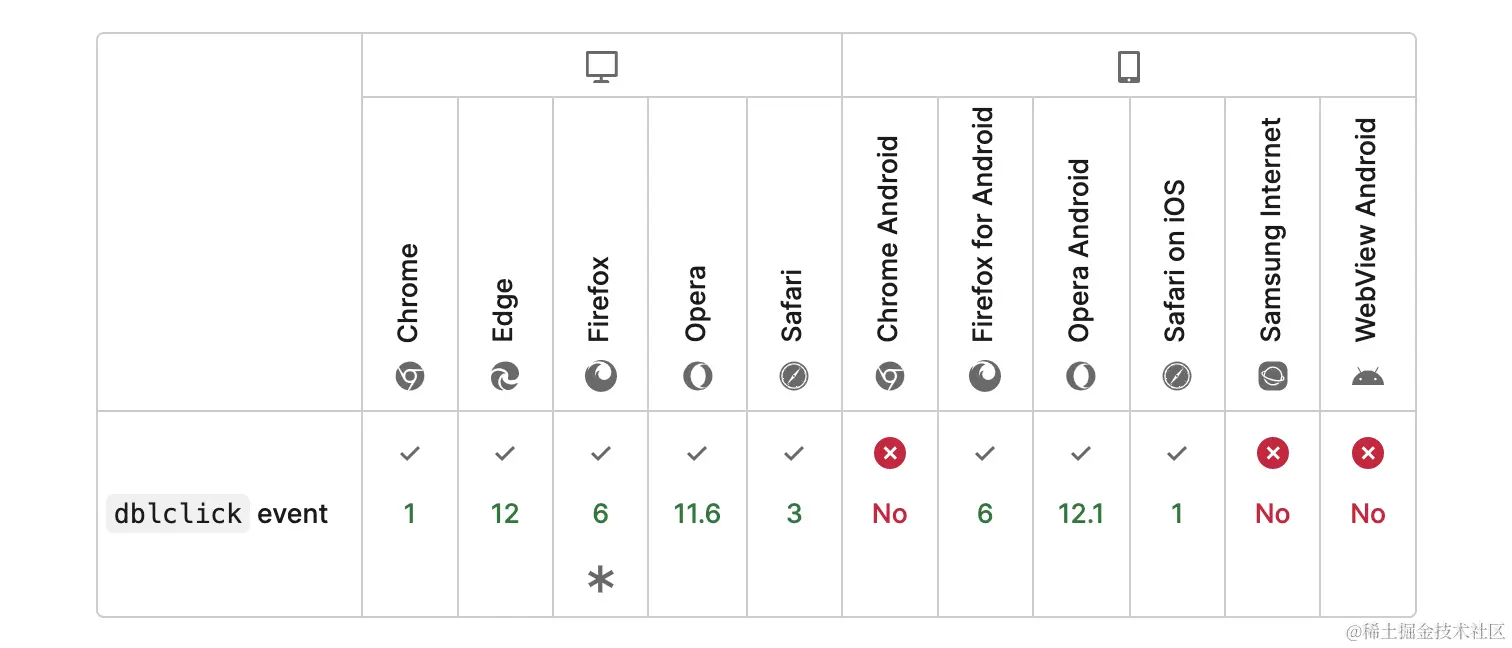Open Edge version 12 support cell
Viewport: 1512px width, 648px height.
point(505,514)
